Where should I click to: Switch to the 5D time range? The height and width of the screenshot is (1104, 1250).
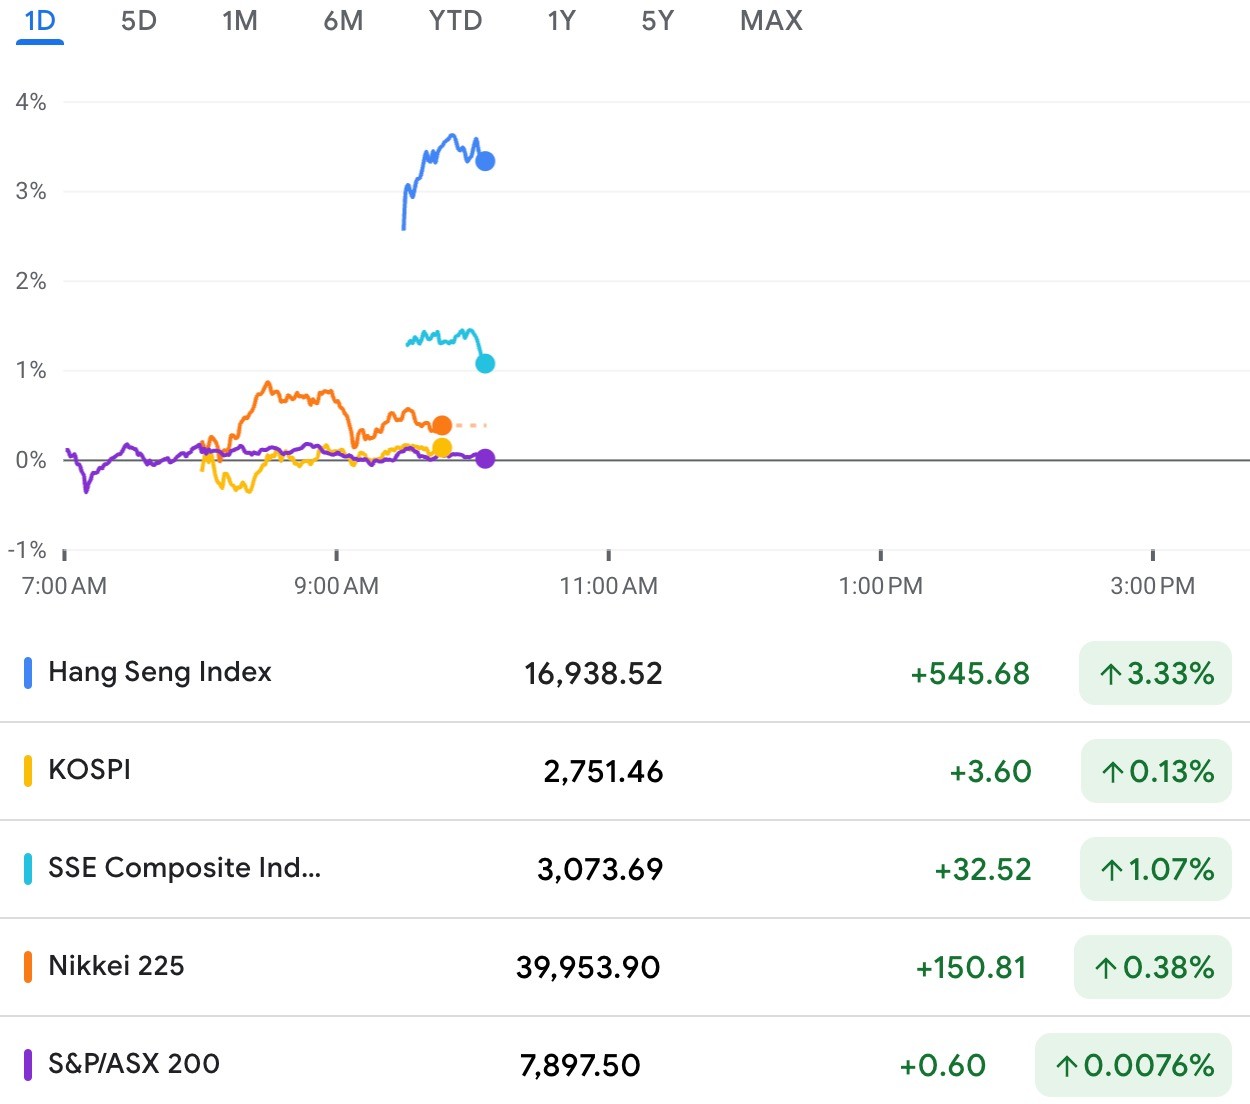[x=139, y=21]
